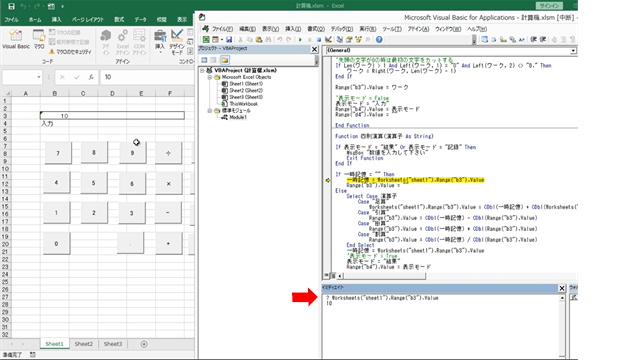Click calculator button 7 on sheet

click(58, 153)
